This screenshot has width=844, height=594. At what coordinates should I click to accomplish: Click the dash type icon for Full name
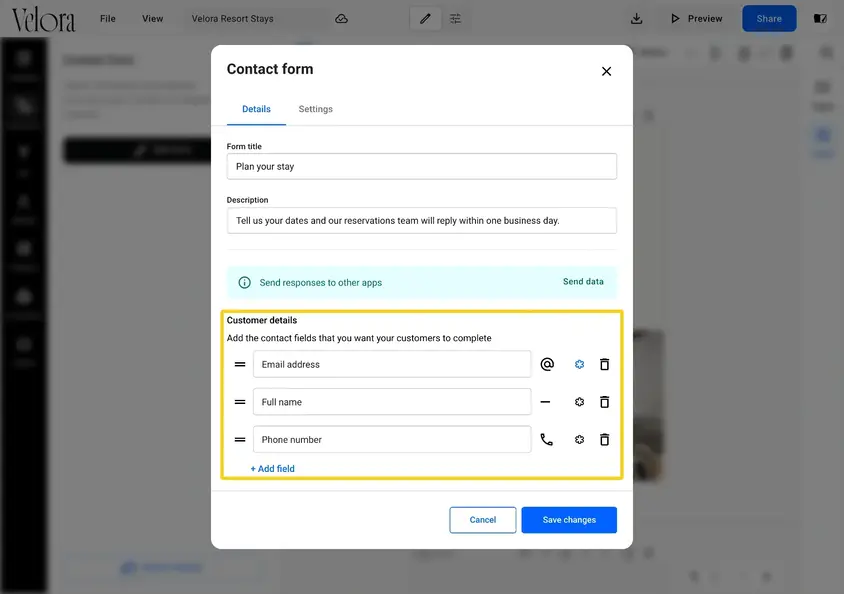tap(545, 402)
